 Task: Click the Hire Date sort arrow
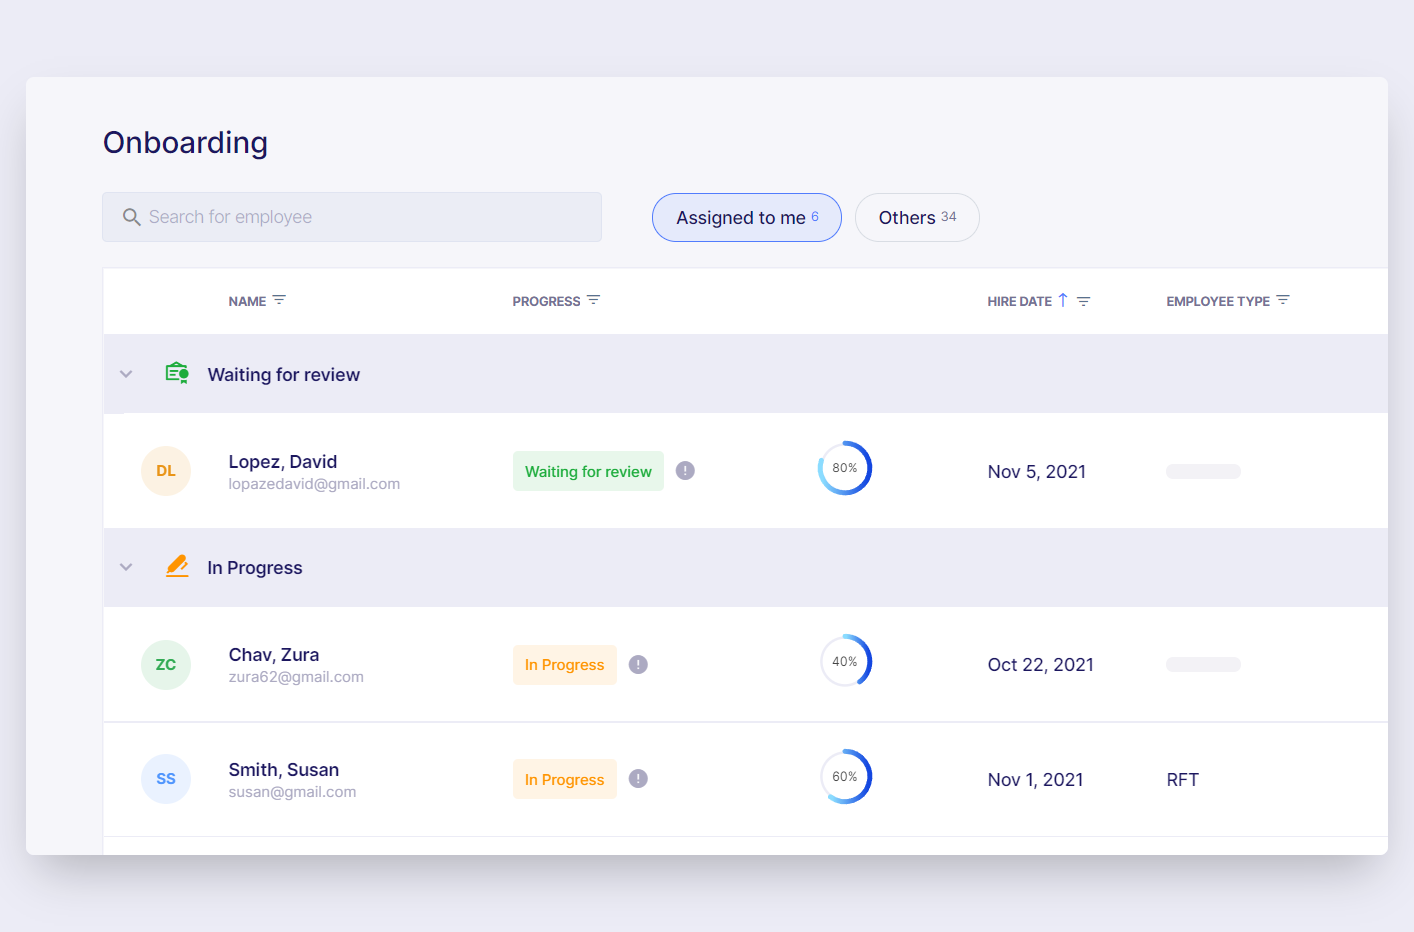click(1063, 300)
